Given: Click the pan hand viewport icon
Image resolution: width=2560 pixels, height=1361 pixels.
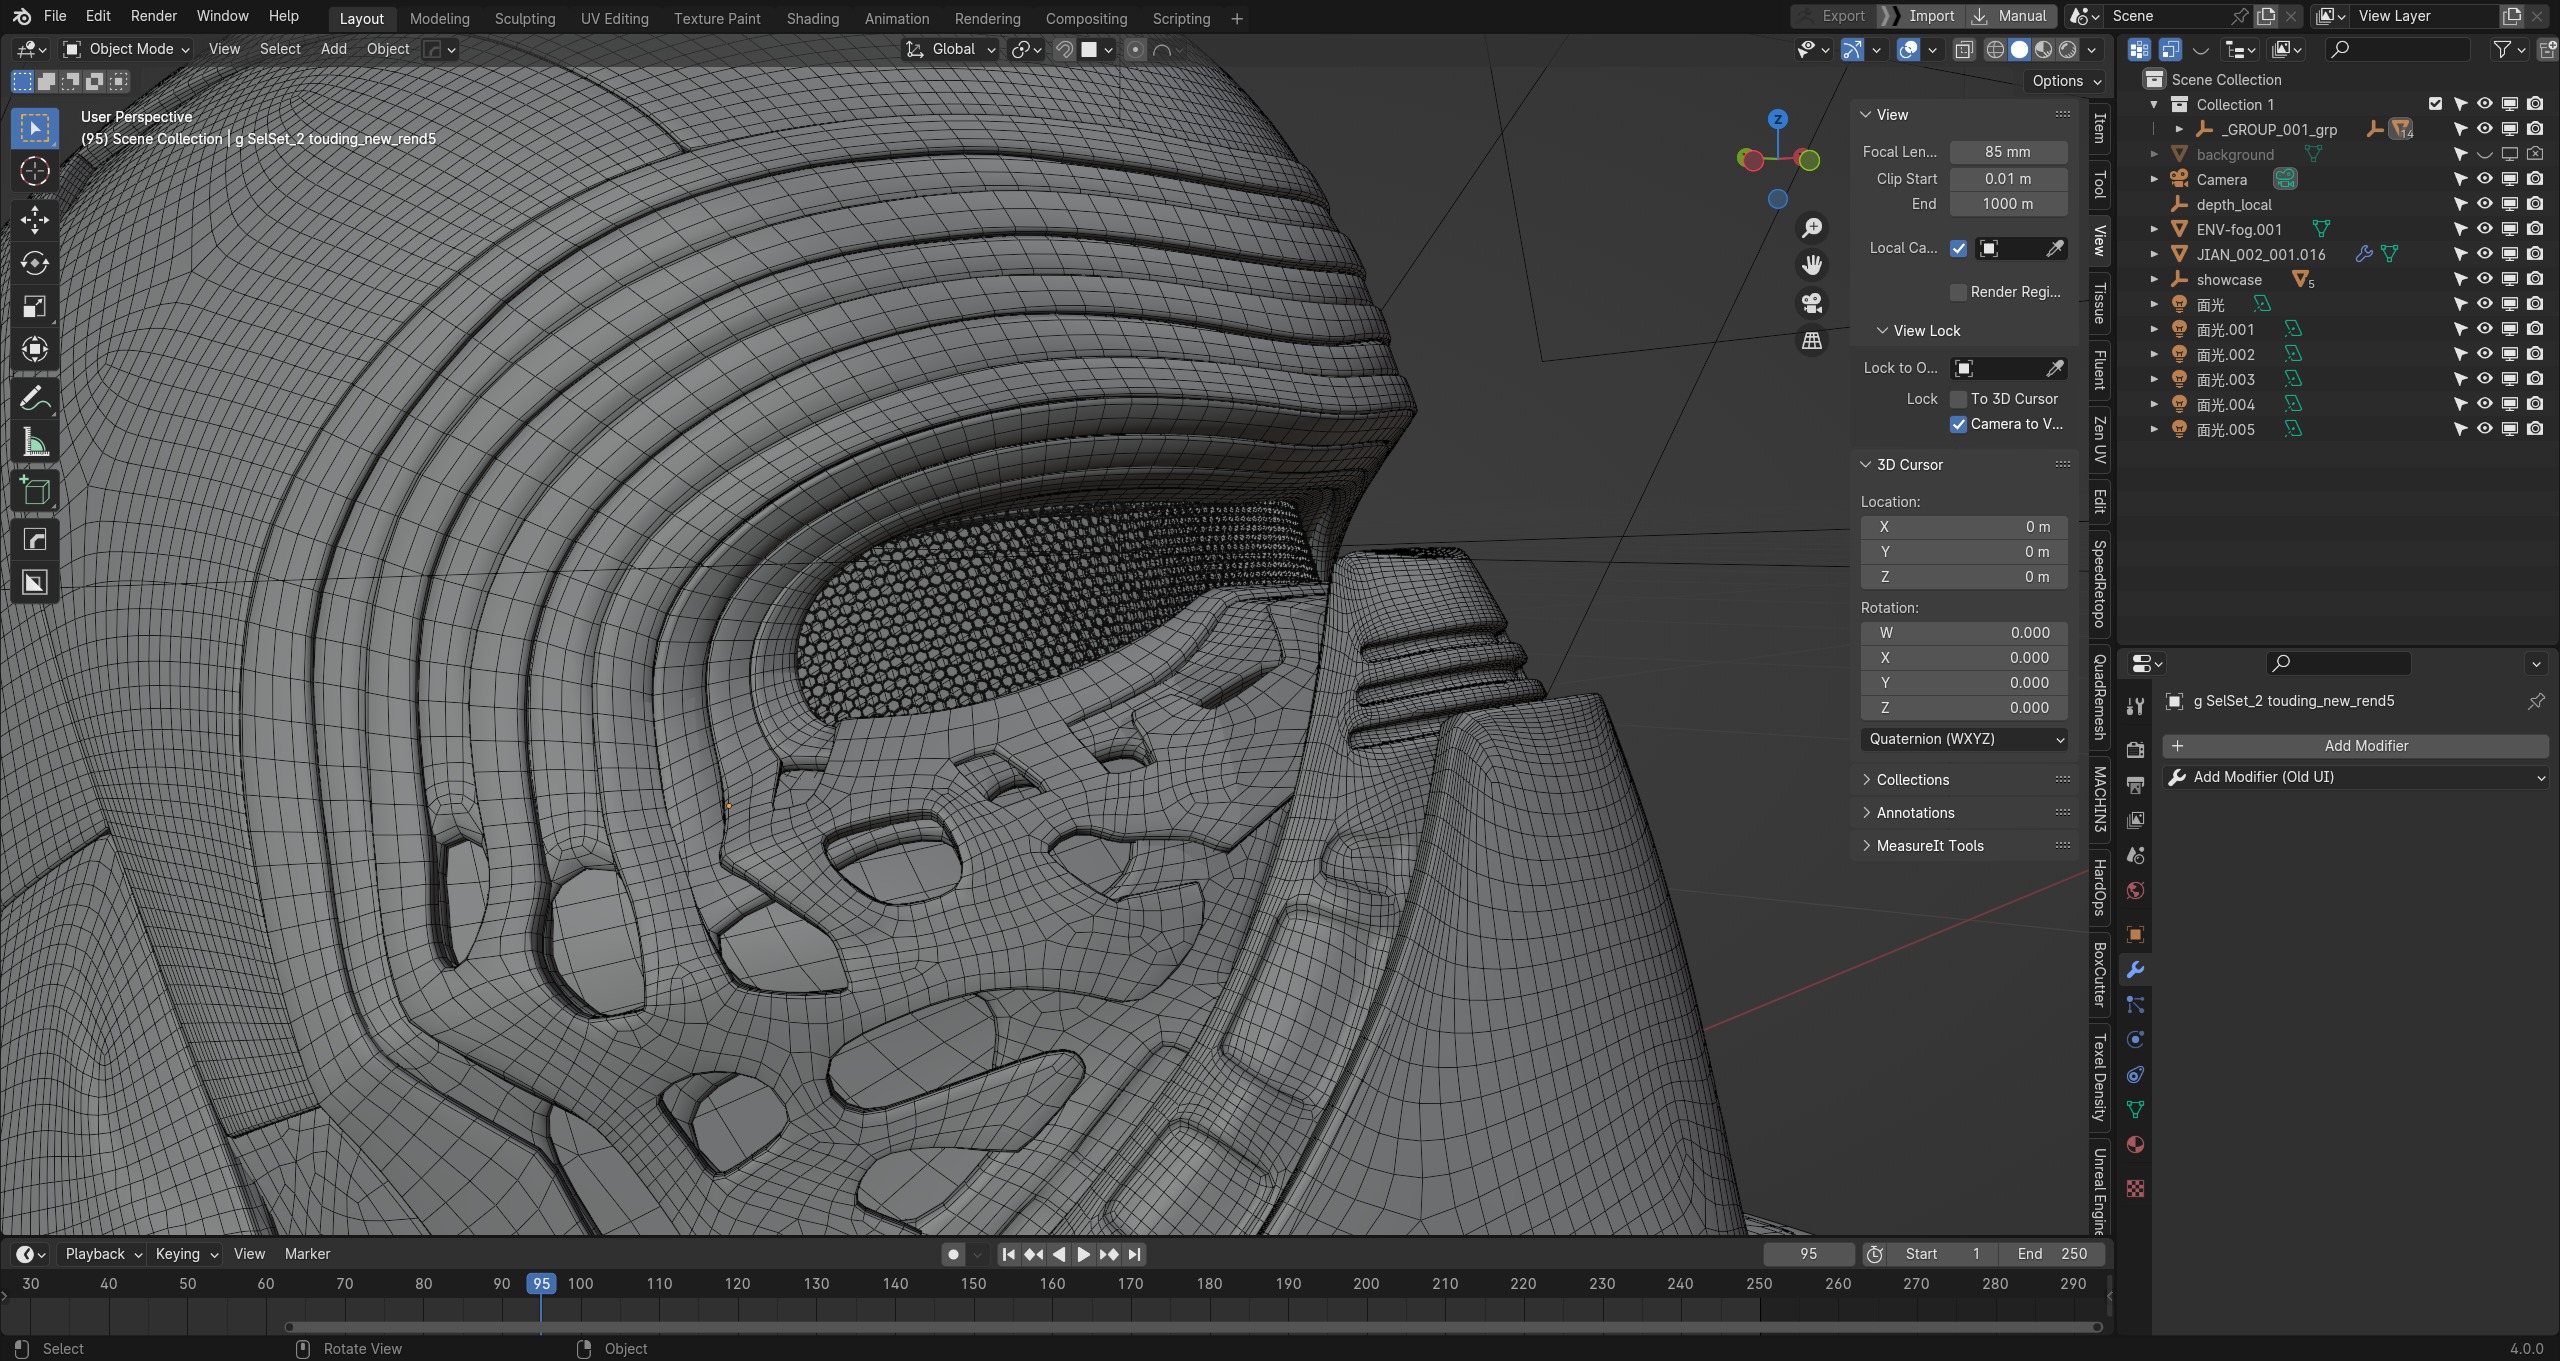Looking at the screenshot, I should pos(1812,265).
